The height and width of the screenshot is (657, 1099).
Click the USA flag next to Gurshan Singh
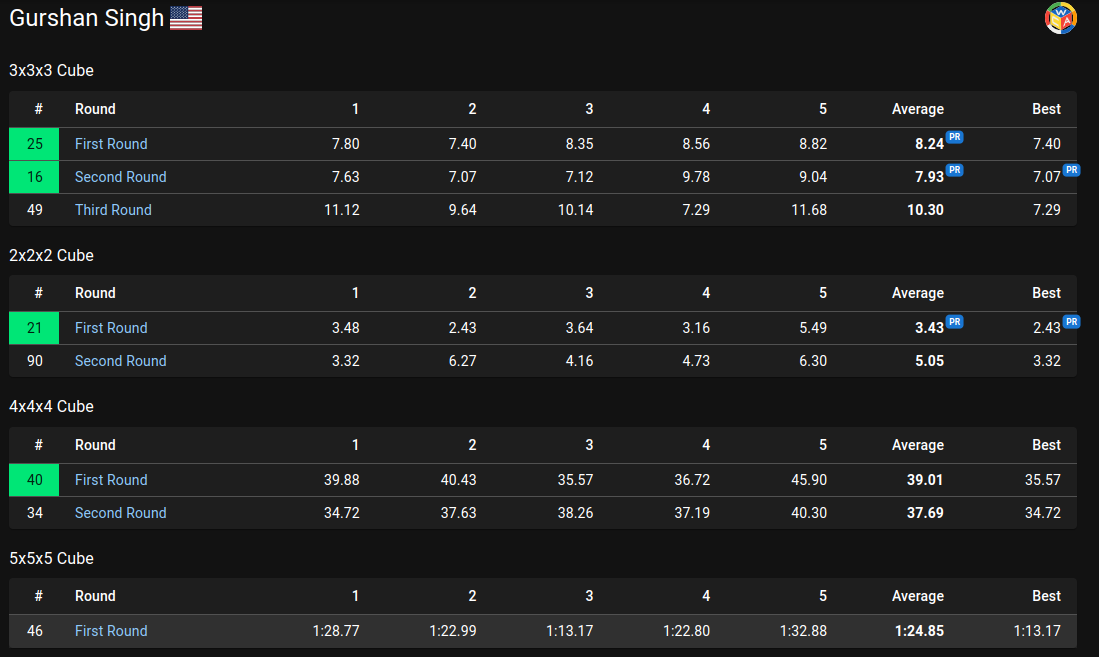186,18
